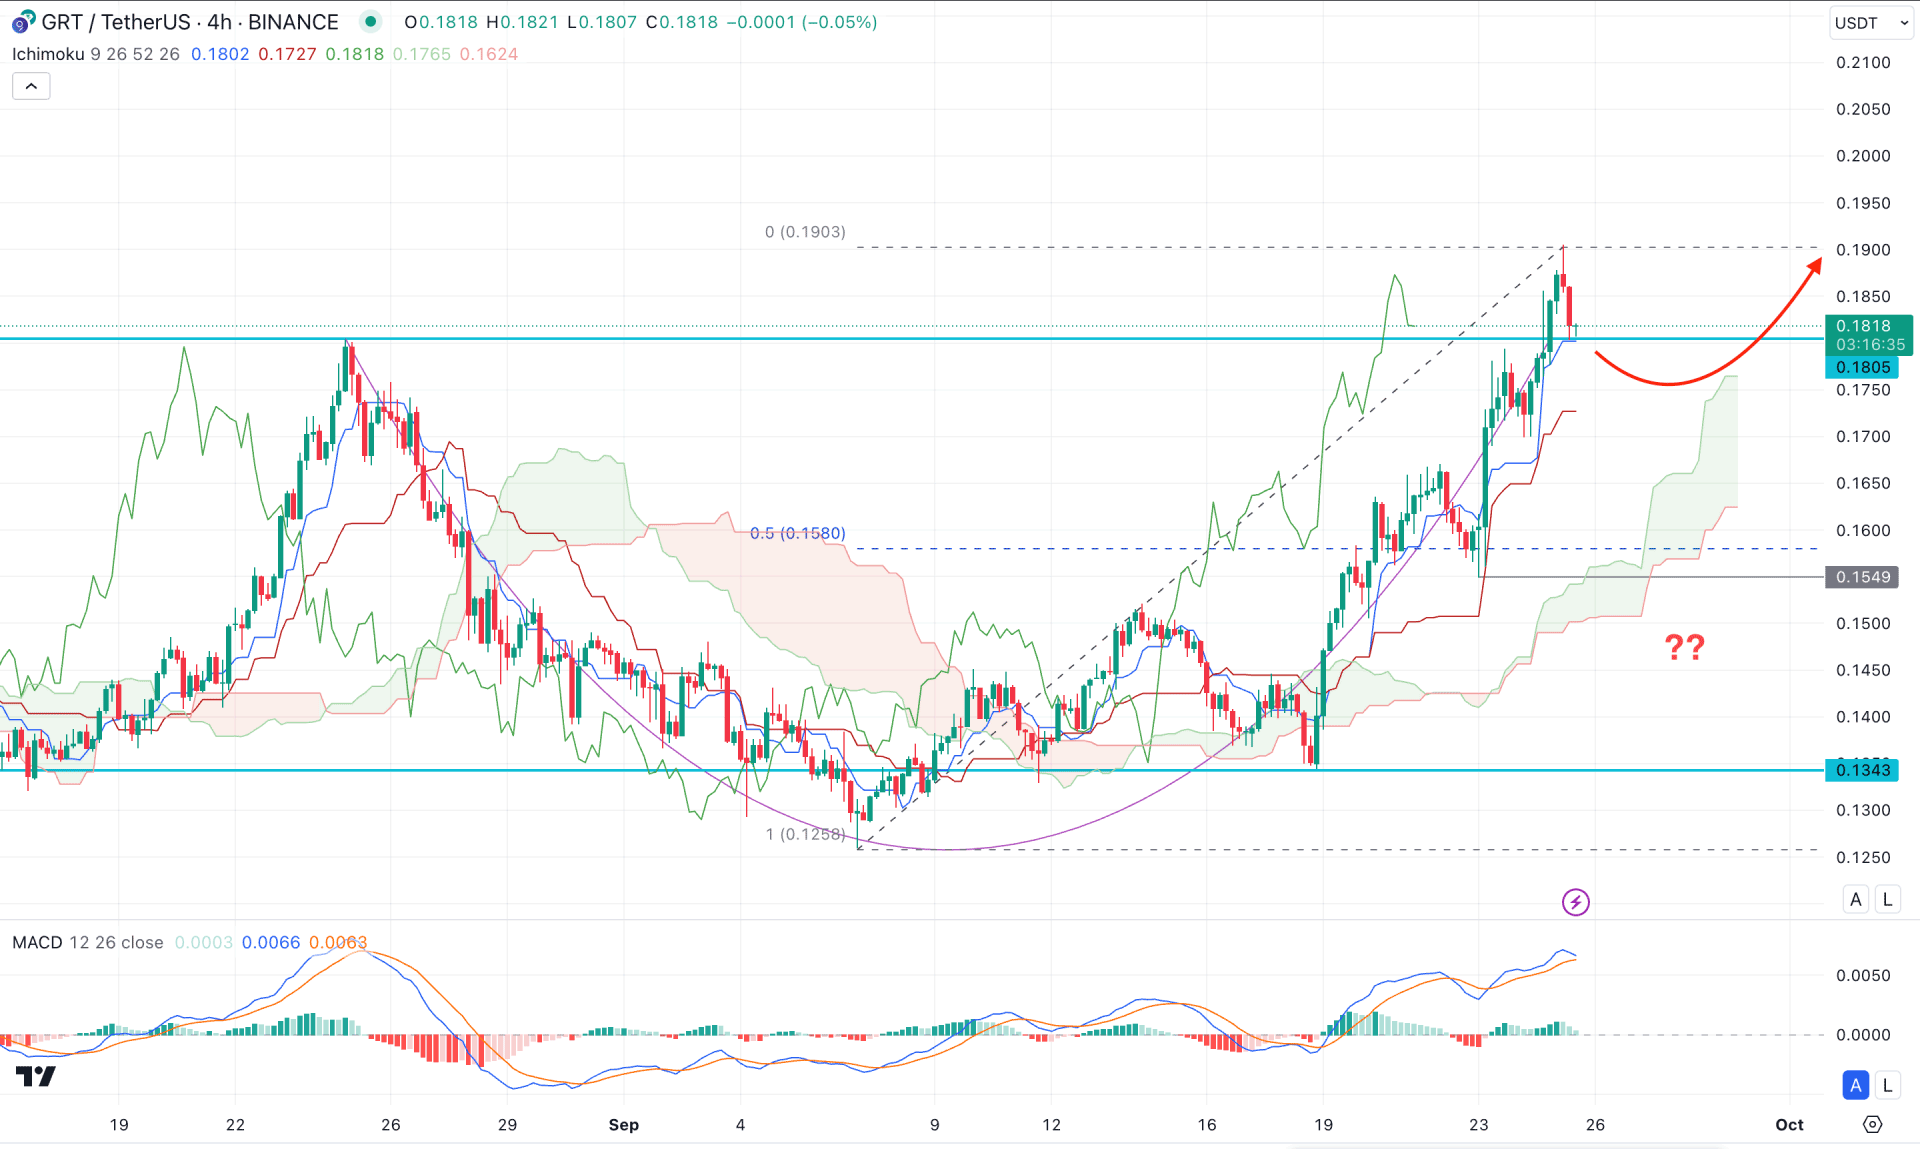Click the Fib 0.5 (0.1580) level label
This screenshot has width=1920, height=1149.
[x=798, y=533]
